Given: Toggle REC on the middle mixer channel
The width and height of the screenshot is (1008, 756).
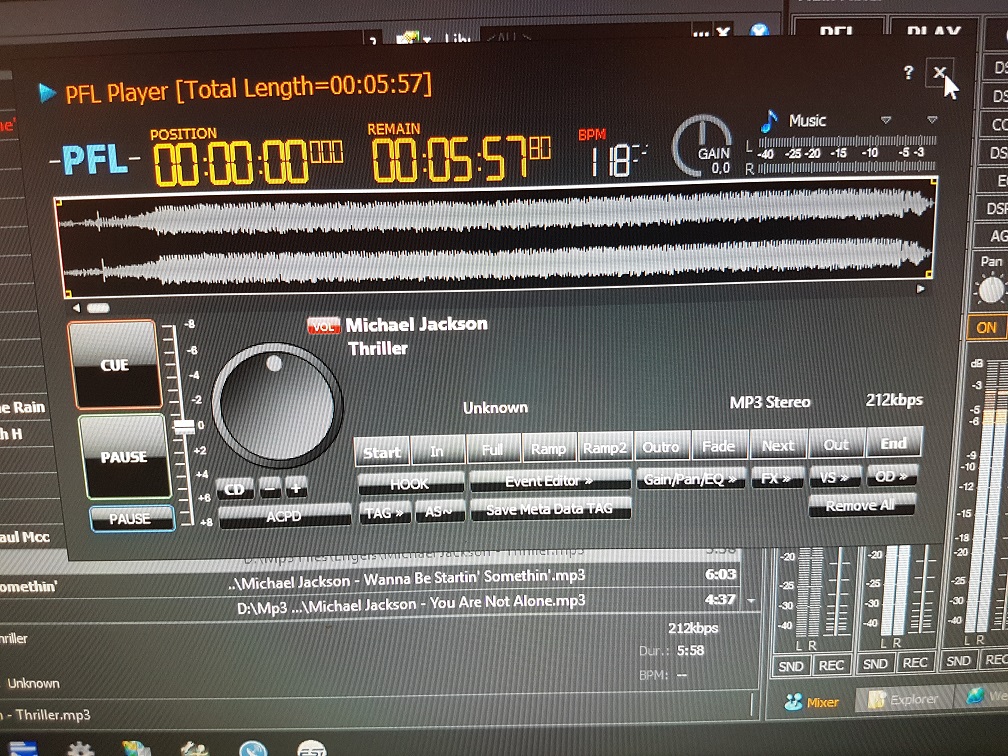Looking at the screenshot, I should click(x=915, y=662).
